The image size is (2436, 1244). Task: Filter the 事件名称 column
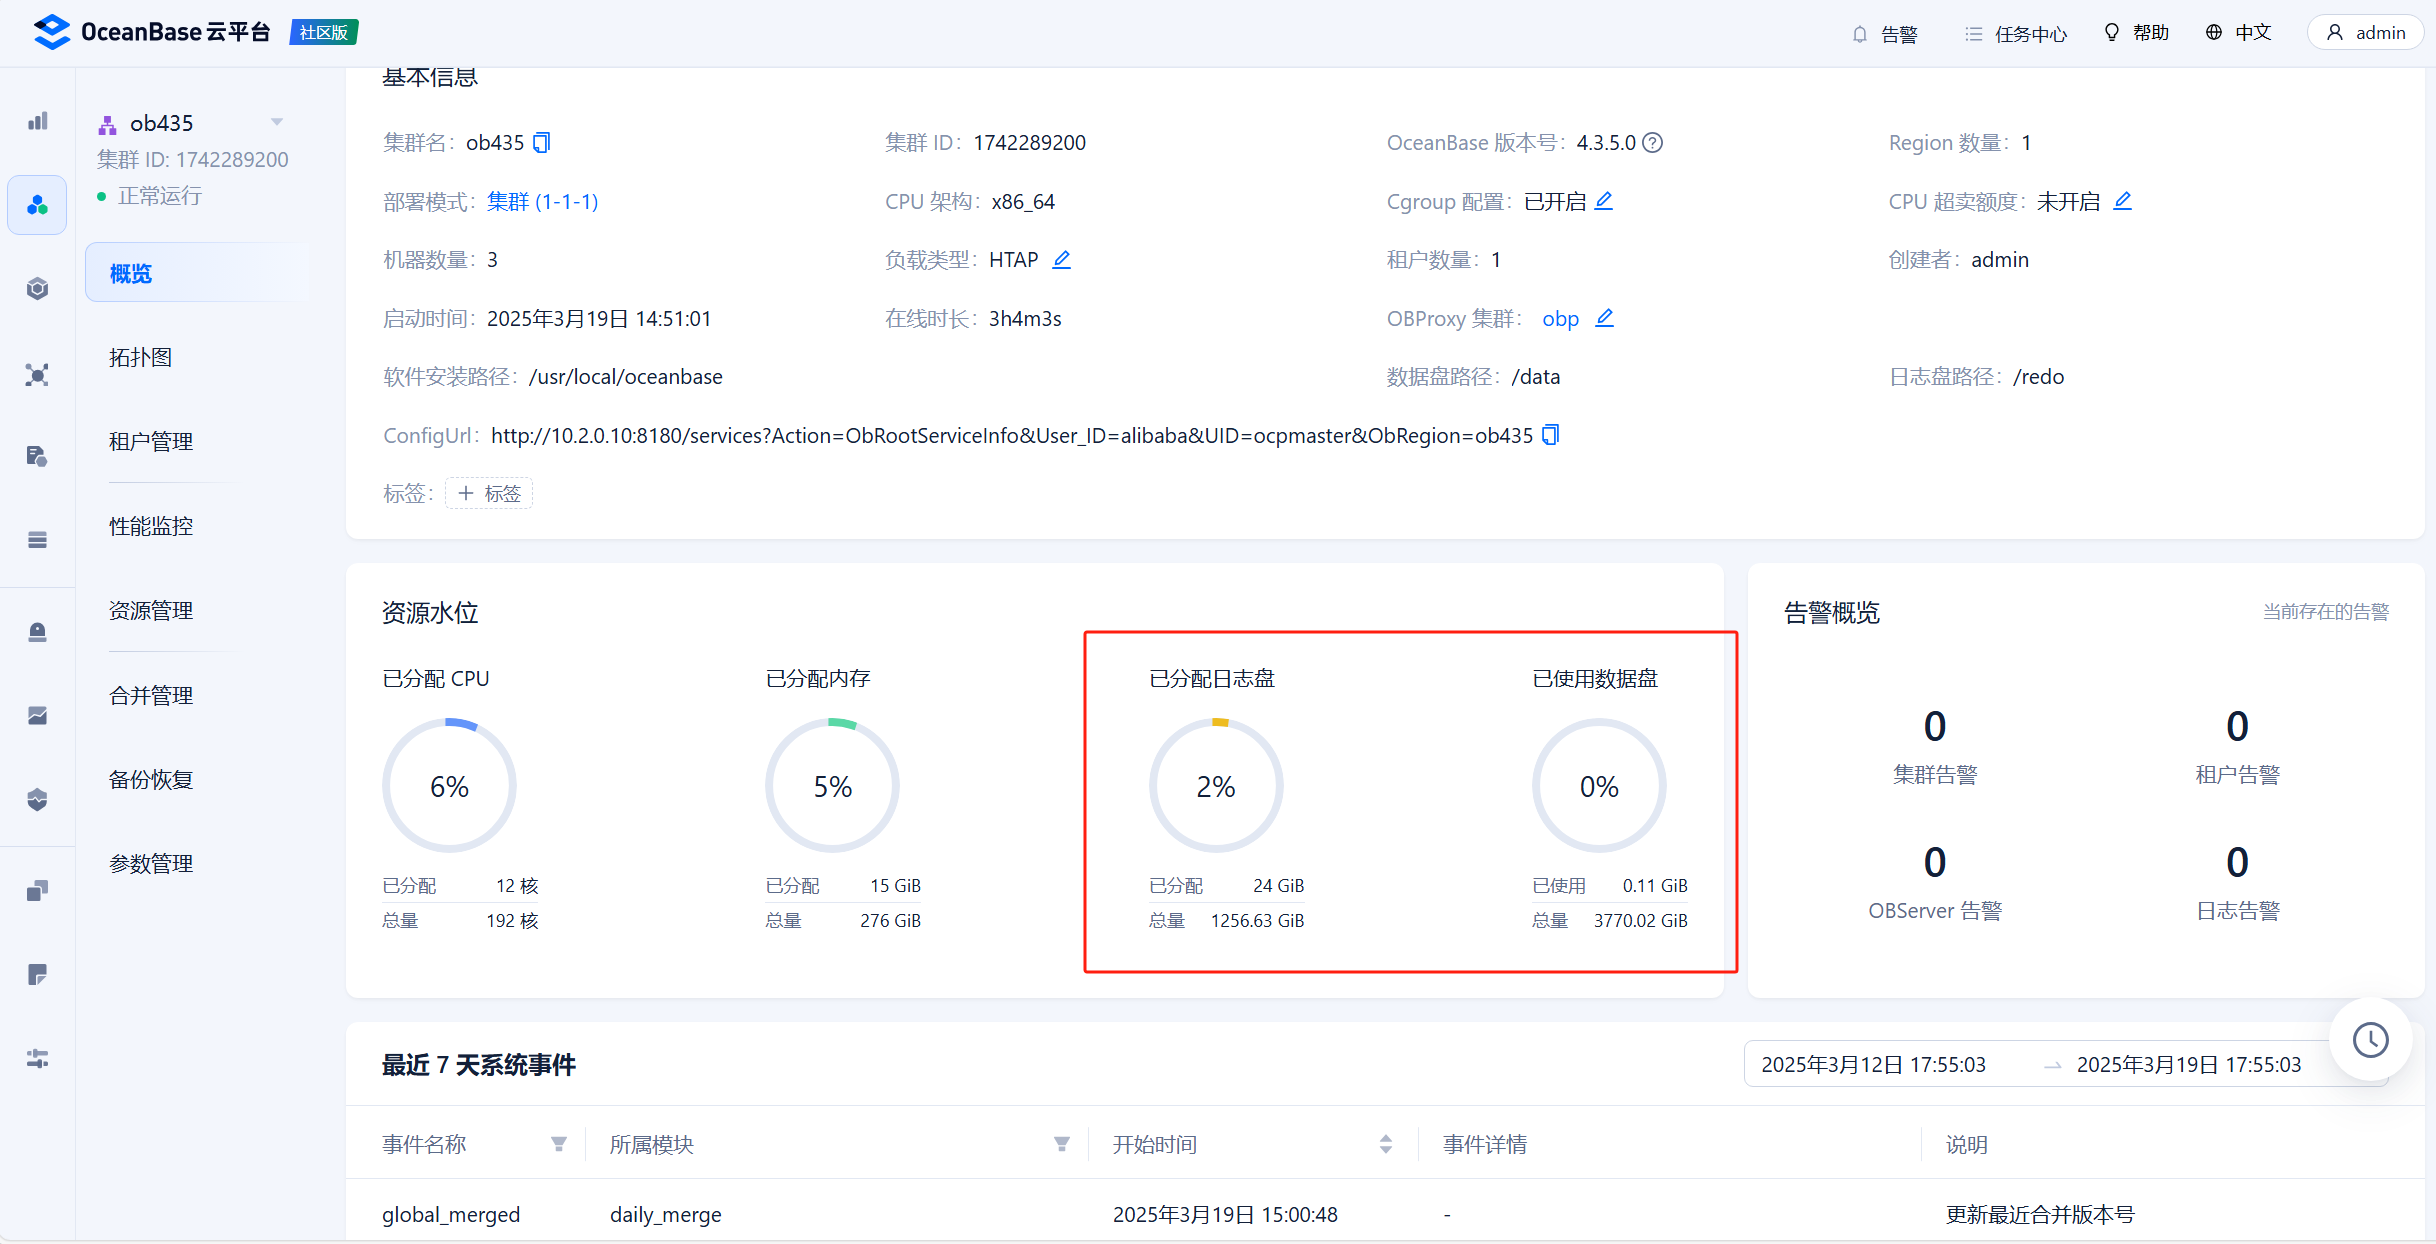(x=559, y=1144)
